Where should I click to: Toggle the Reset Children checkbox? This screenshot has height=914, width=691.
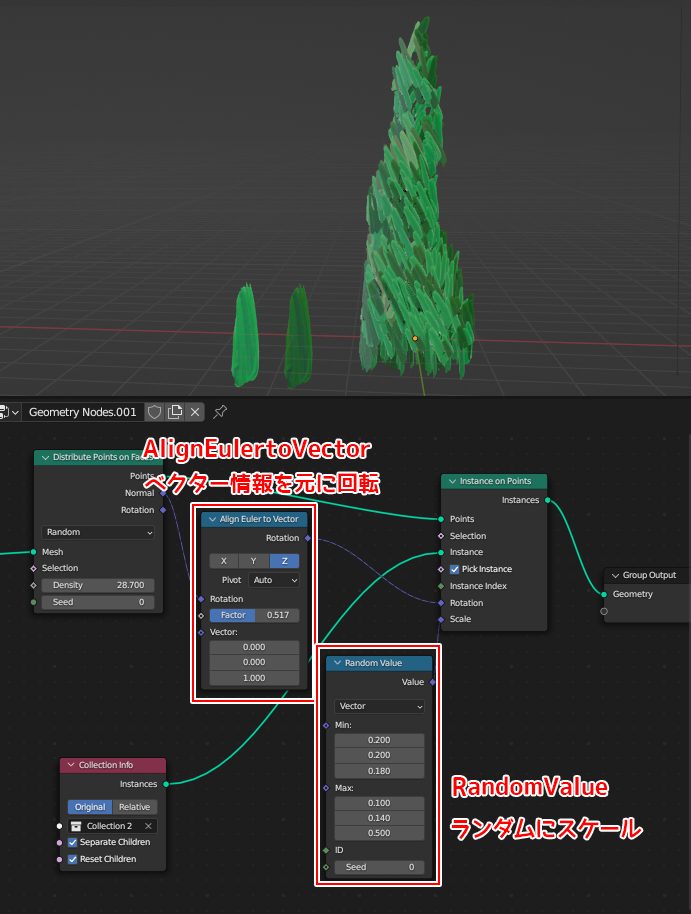tap(72, 859)
